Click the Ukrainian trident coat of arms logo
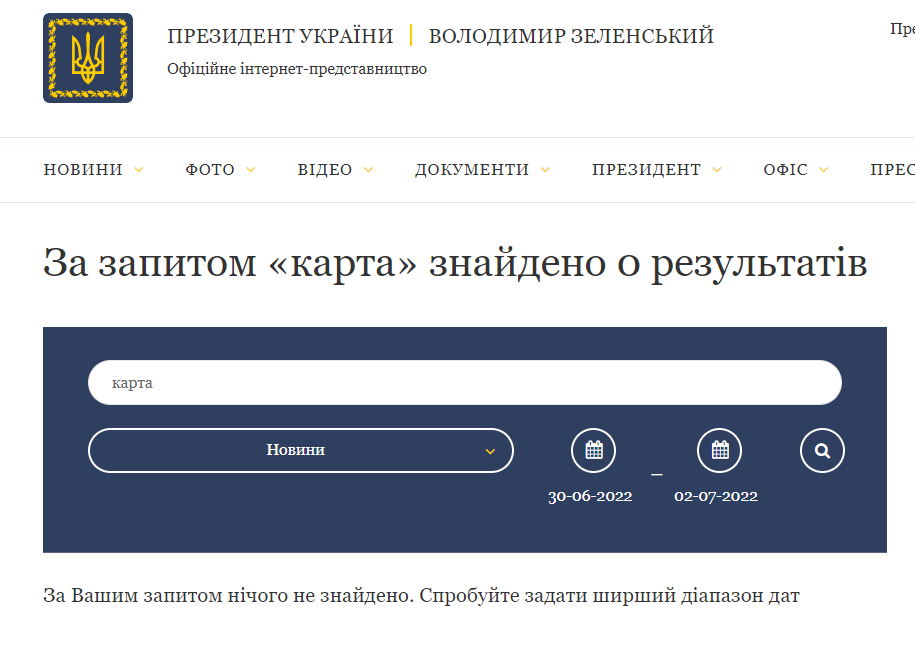Image resolution: width=915 pixels, height=660 pixels. tap(87, 55)
